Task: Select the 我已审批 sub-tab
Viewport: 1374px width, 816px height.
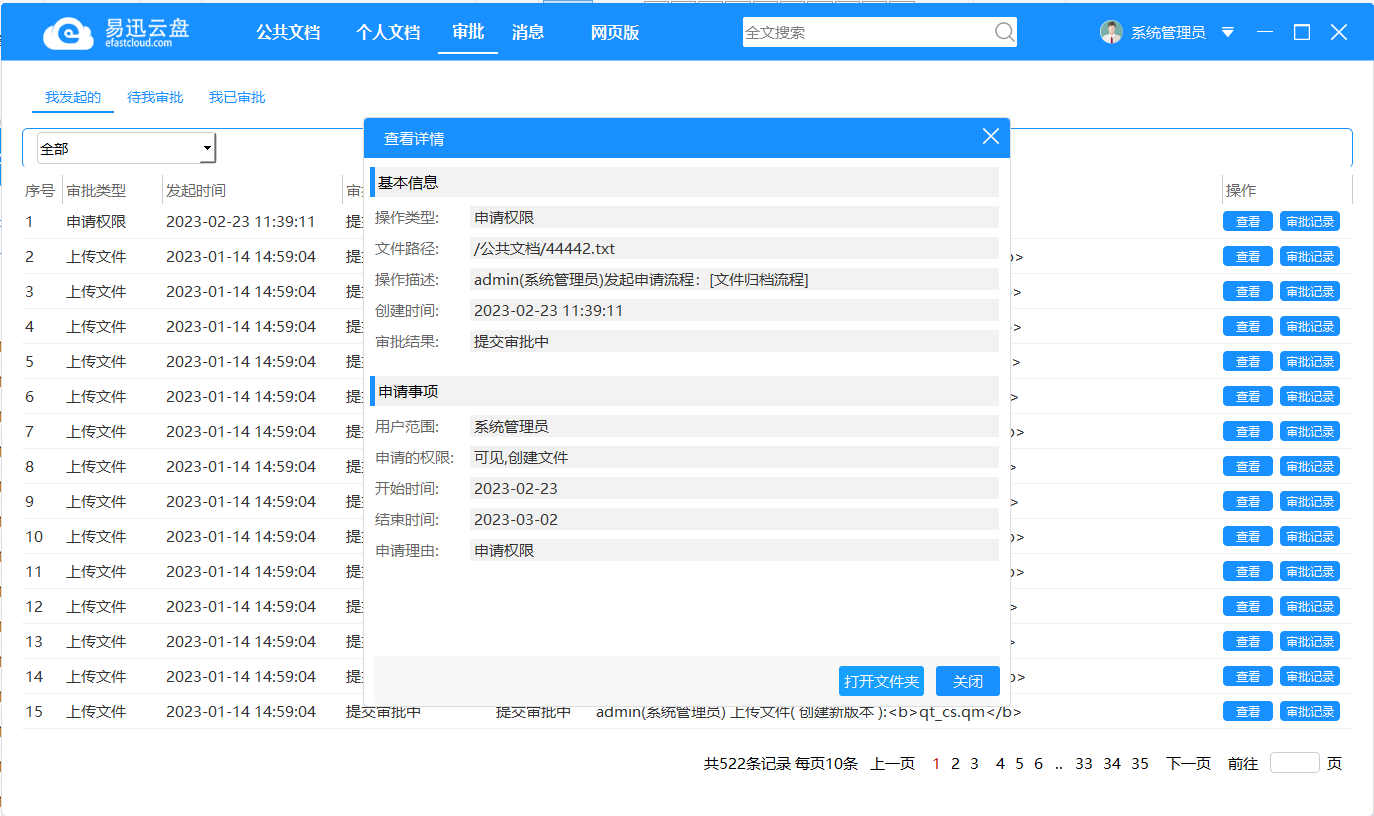Action: [x=237, y=97]
